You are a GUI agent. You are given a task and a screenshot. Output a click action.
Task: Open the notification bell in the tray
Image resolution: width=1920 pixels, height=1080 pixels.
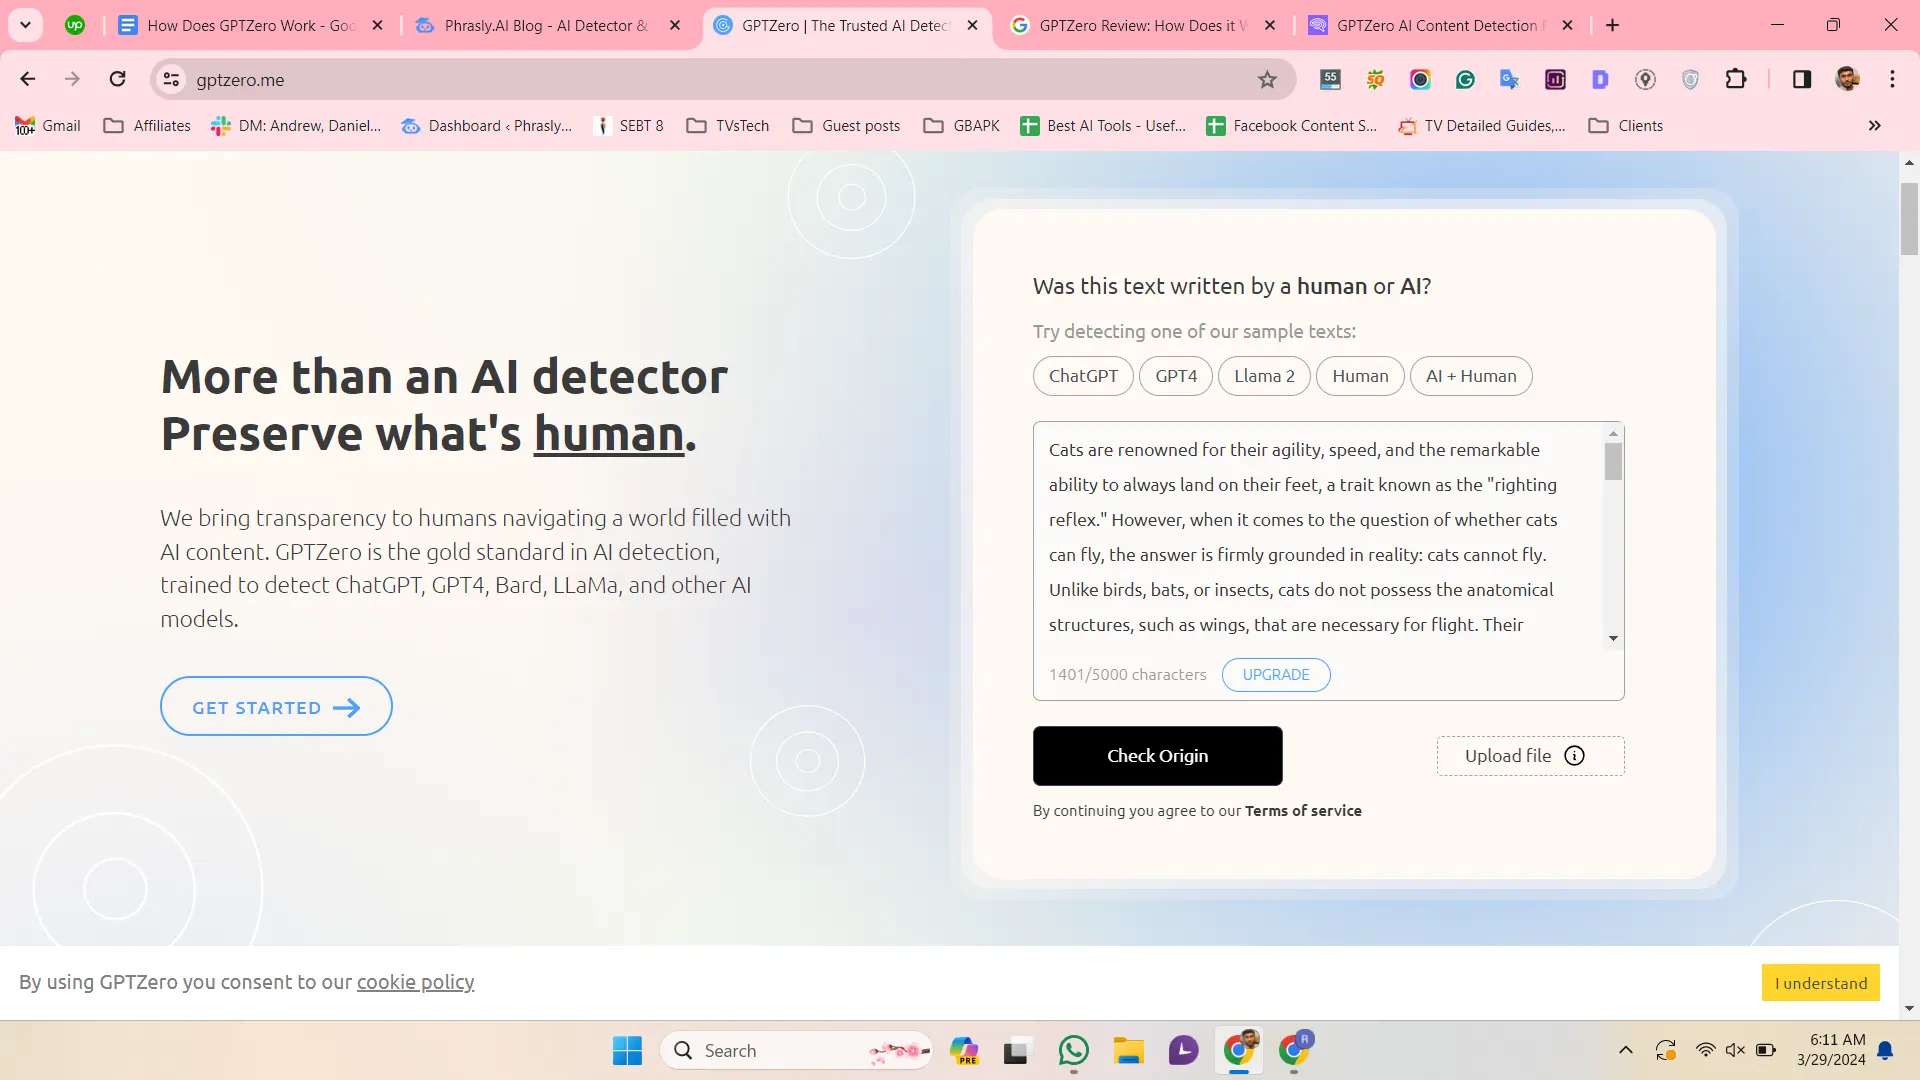(x=1885, y=1050)
